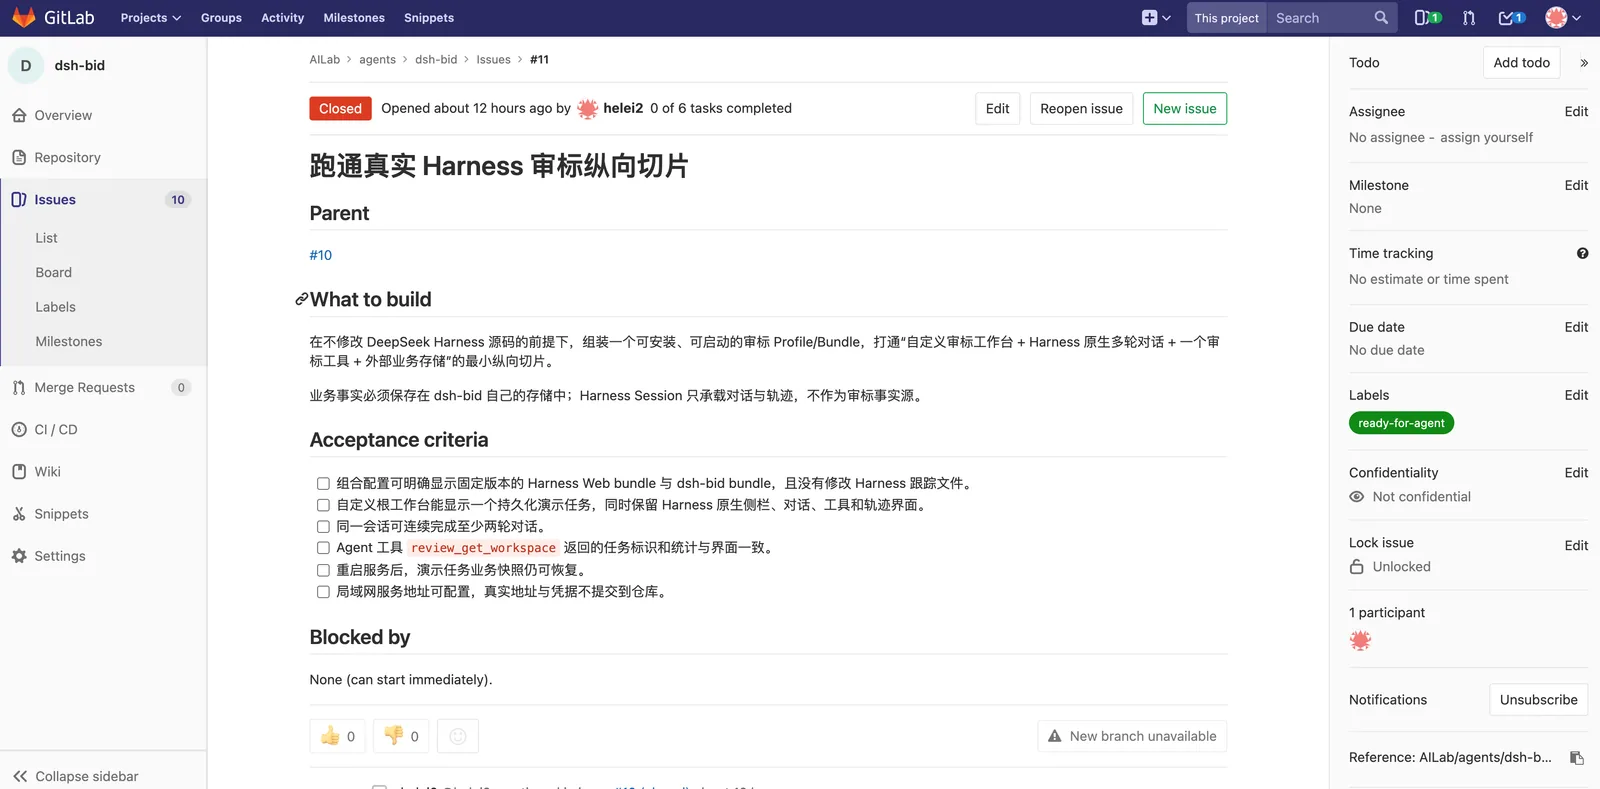This screenshot has height=789, width=1600.
Task: Click the Repository file icon in sidebar
Action: [19, 157]
